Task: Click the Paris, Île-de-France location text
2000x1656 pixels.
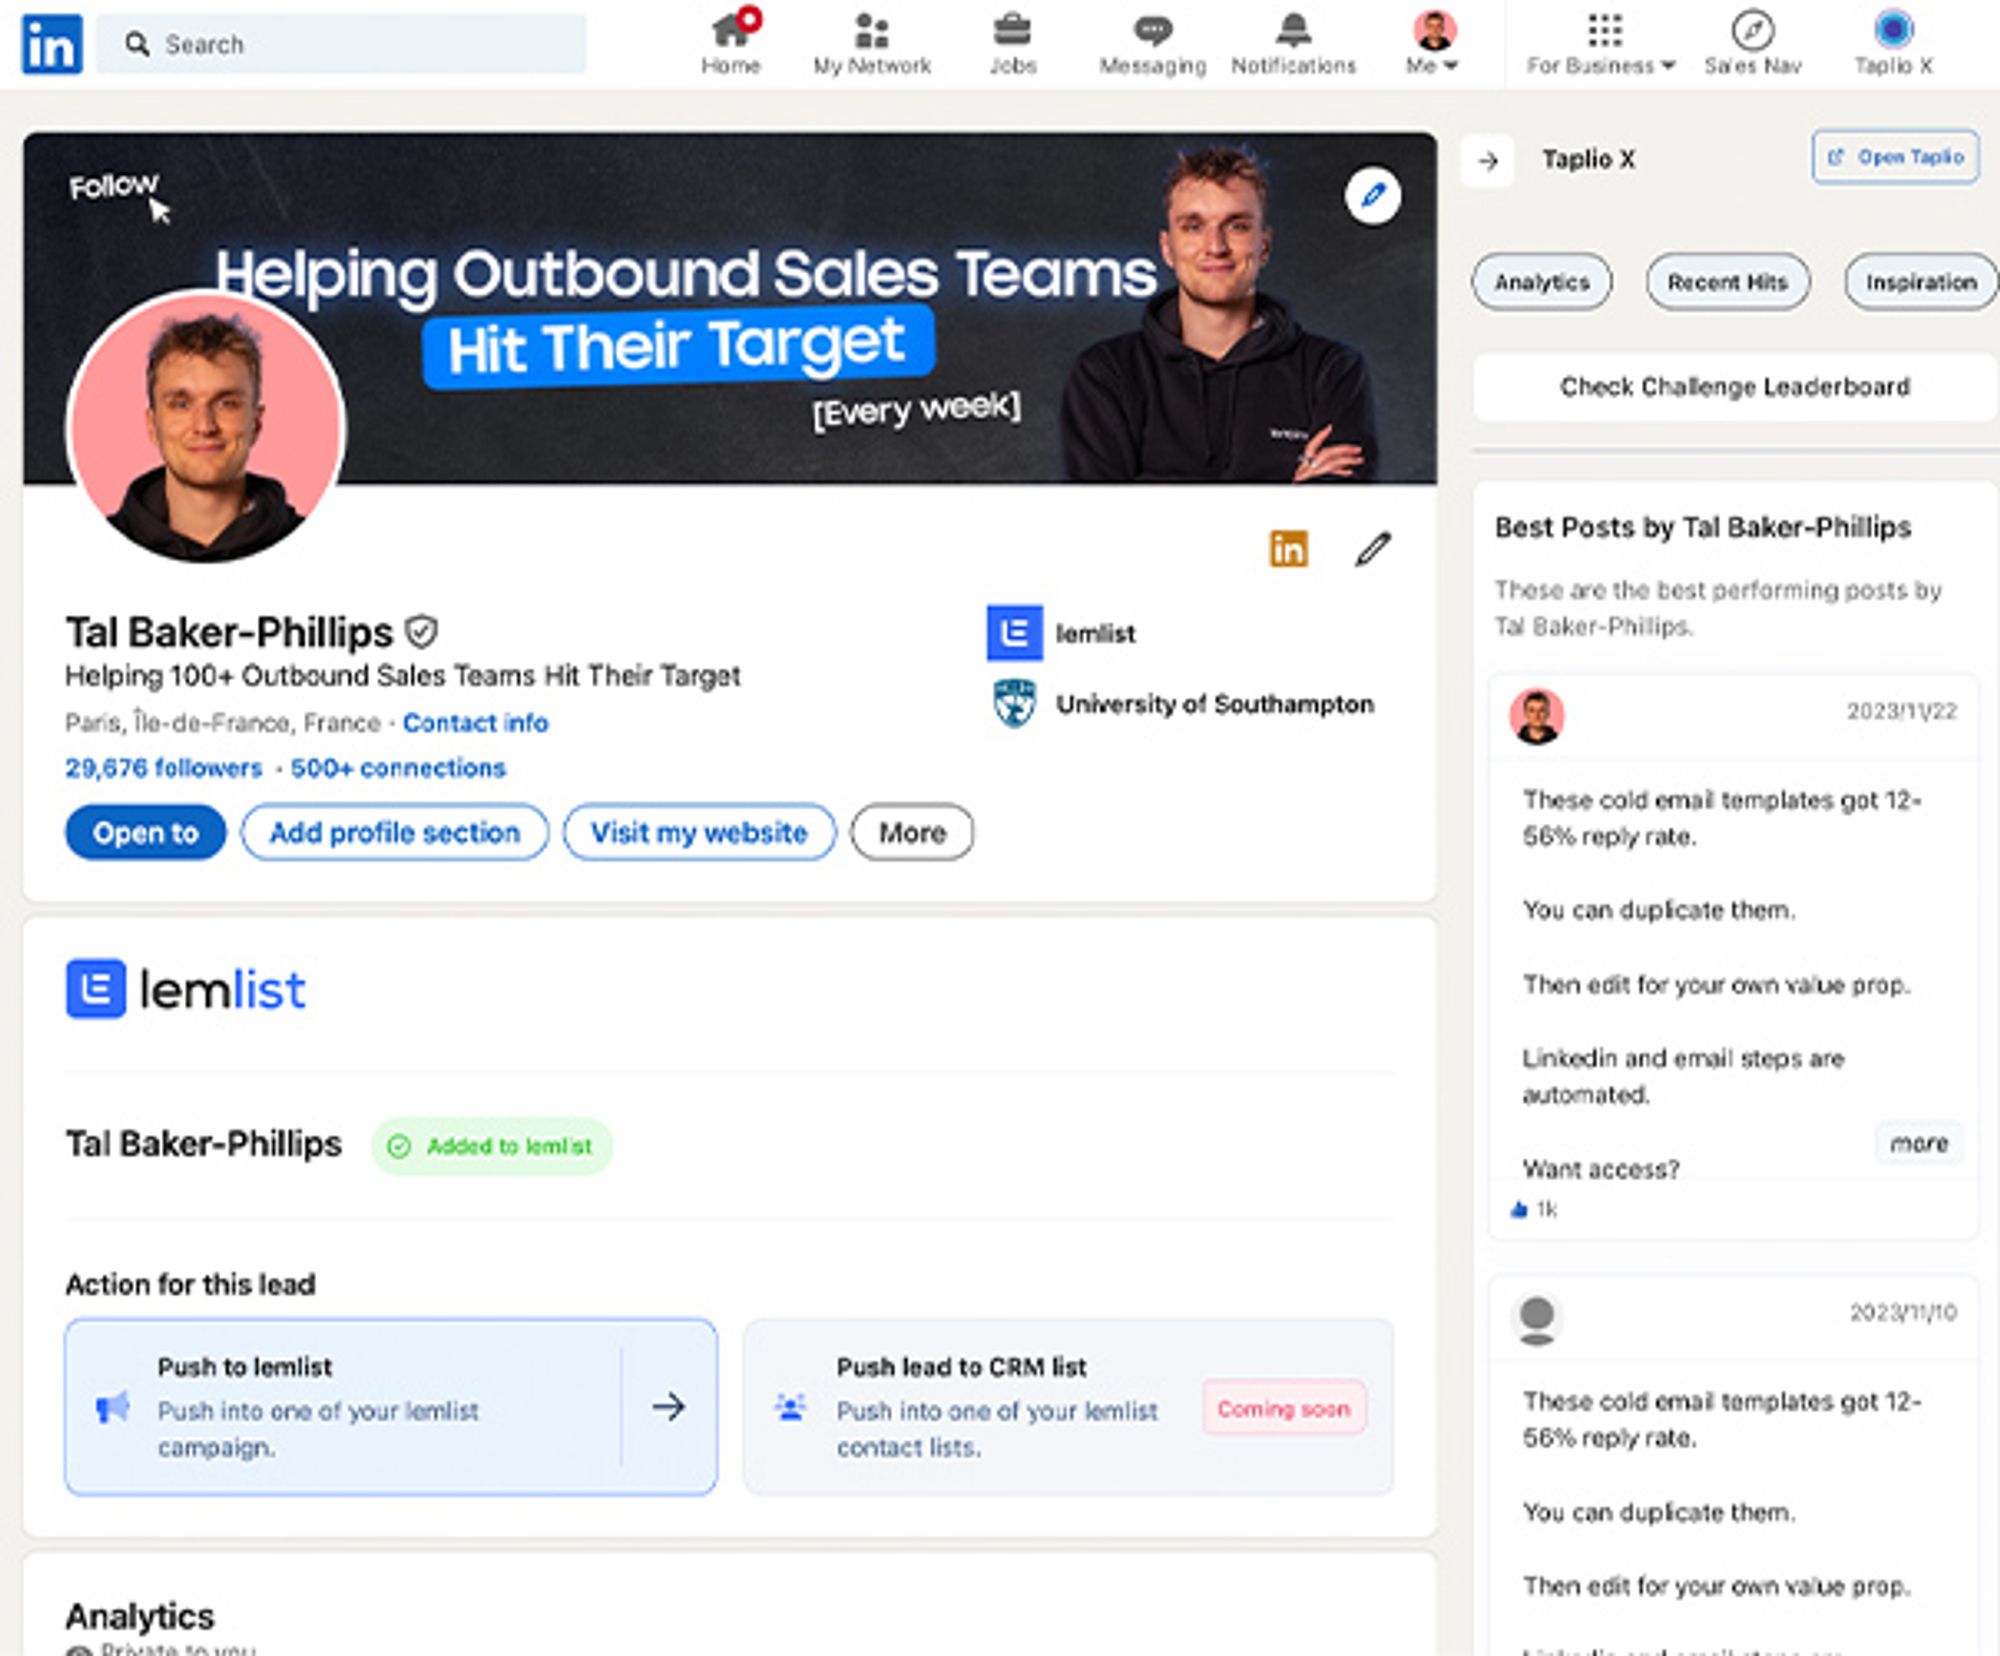Action: pos(223,723)
